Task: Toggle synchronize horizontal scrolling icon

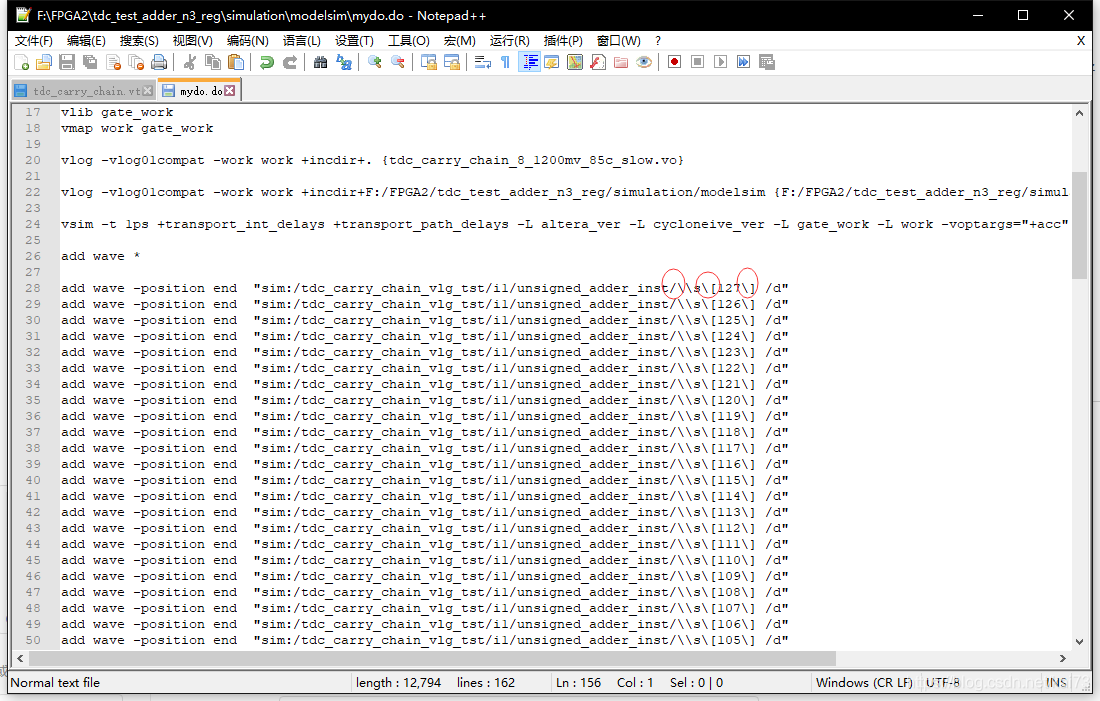Action: [452, 62]
